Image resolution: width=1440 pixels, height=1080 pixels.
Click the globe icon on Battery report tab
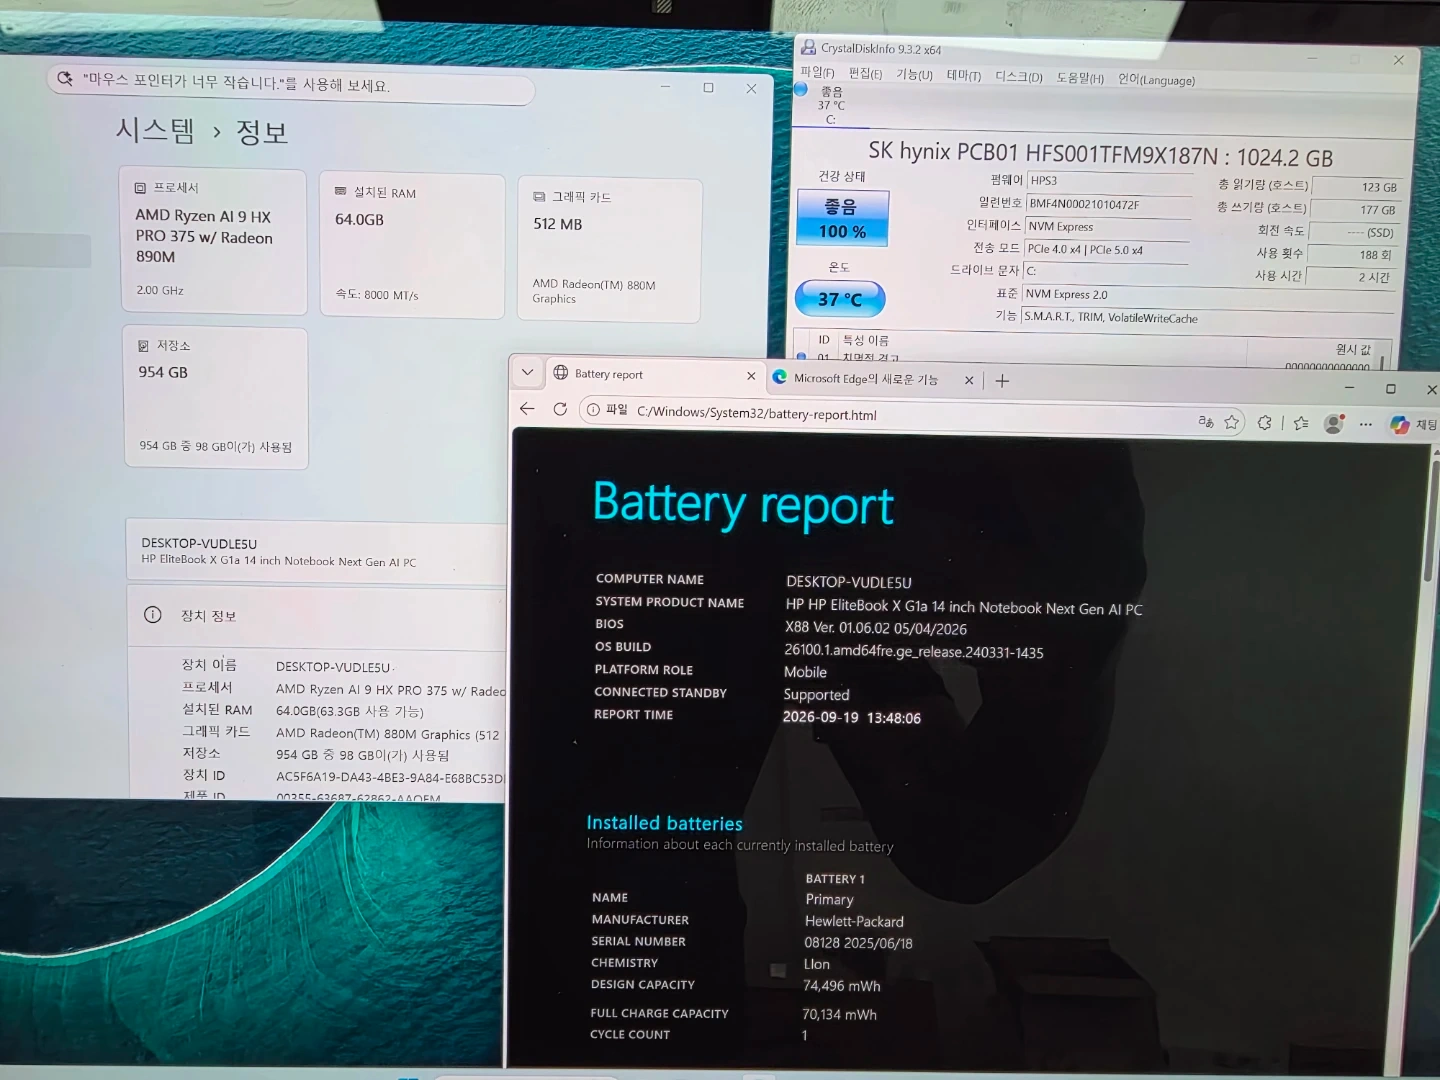click(x=560, y=373)
